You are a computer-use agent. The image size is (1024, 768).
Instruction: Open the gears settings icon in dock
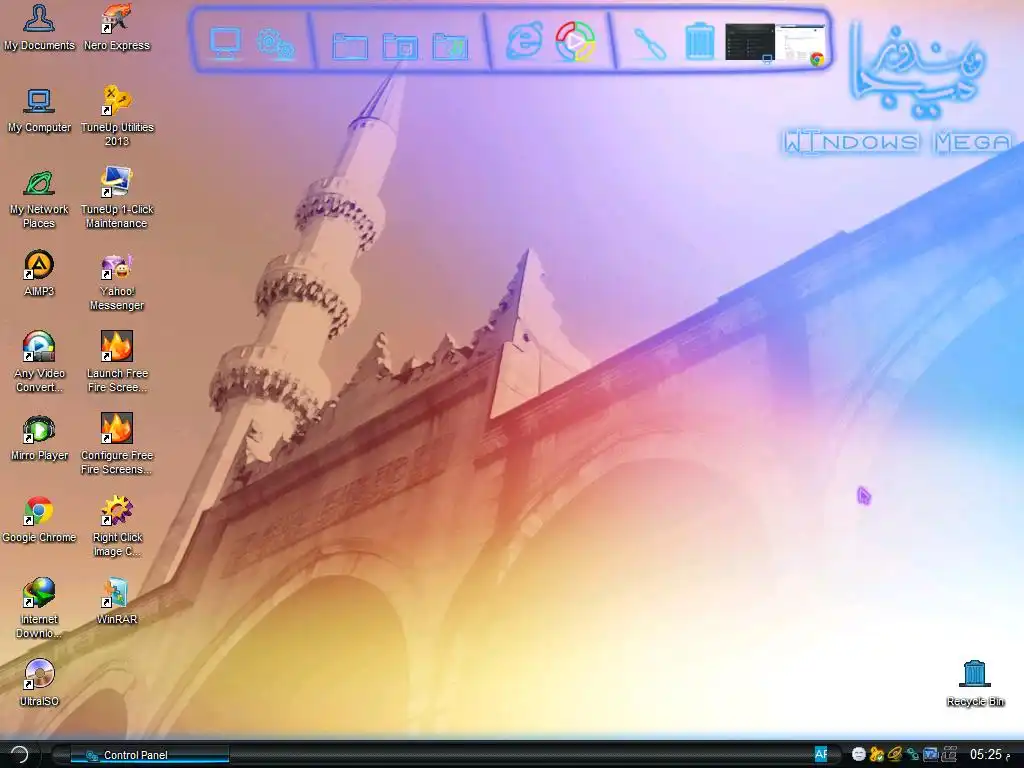(275, 44)
